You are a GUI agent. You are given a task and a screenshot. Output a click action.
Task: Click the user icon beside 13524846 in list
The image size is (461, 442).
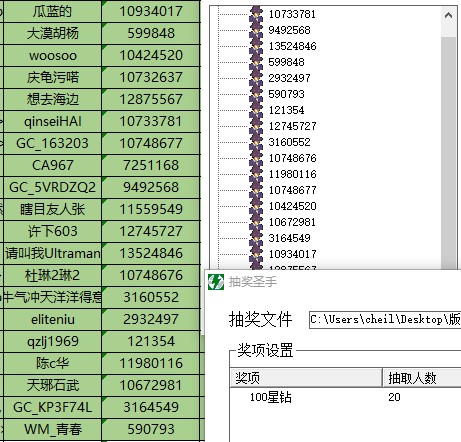256,46
